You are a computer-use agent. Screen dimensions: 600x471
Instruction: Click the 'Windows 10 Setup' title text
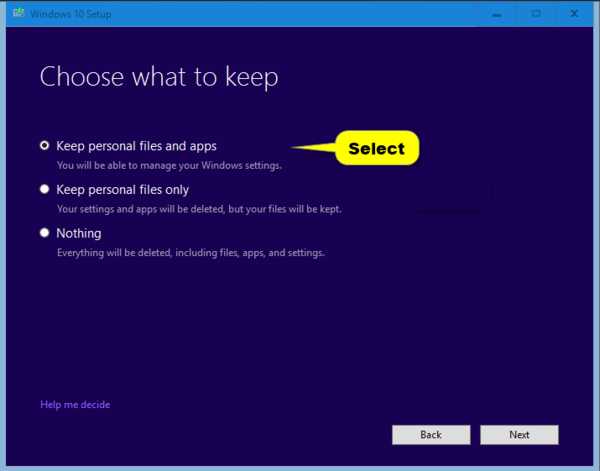tap(70, 14)
